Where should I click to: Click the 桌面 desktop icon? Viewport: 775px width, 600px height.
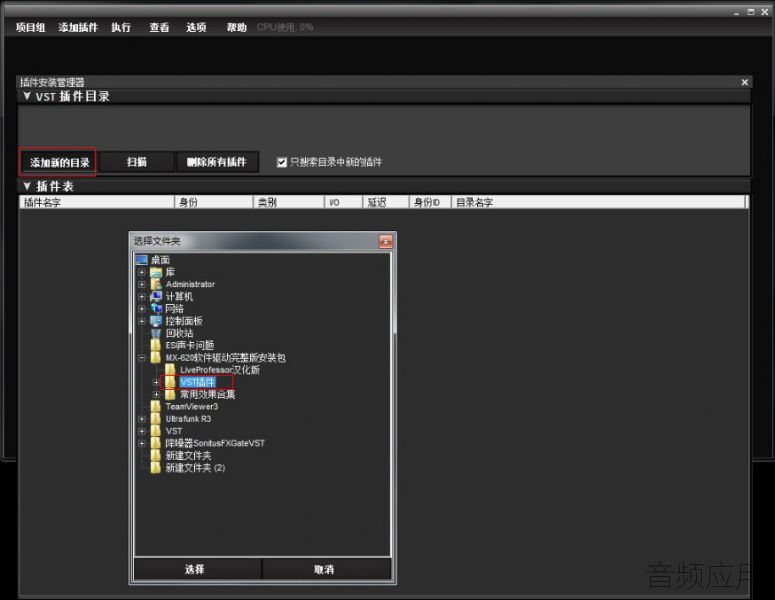142,259
